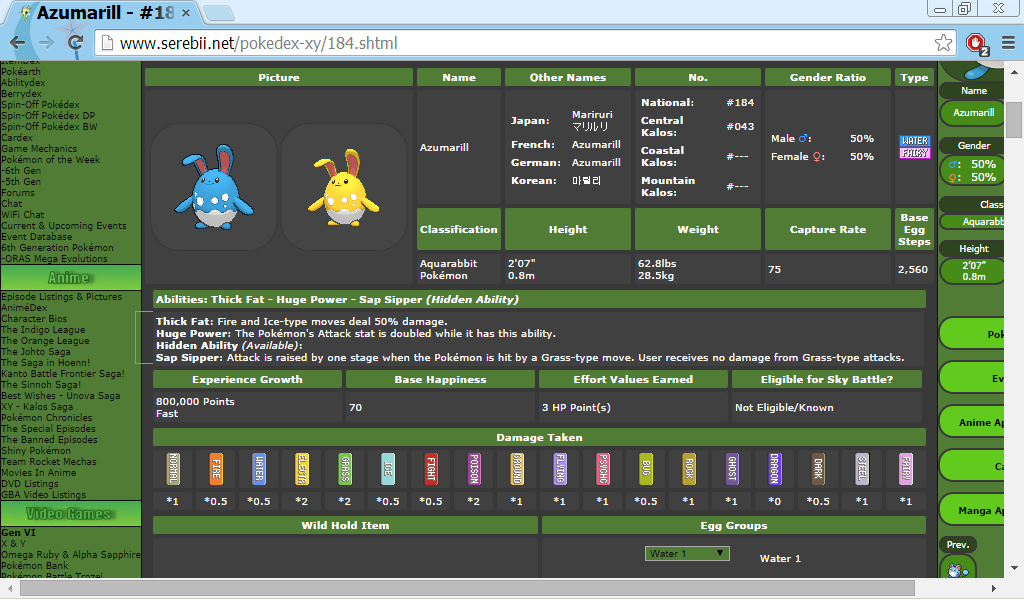Click the FAIRY type badge under Type
Image resolution: width=1024 pixels, height=600 pixels.
coord(914,153)
